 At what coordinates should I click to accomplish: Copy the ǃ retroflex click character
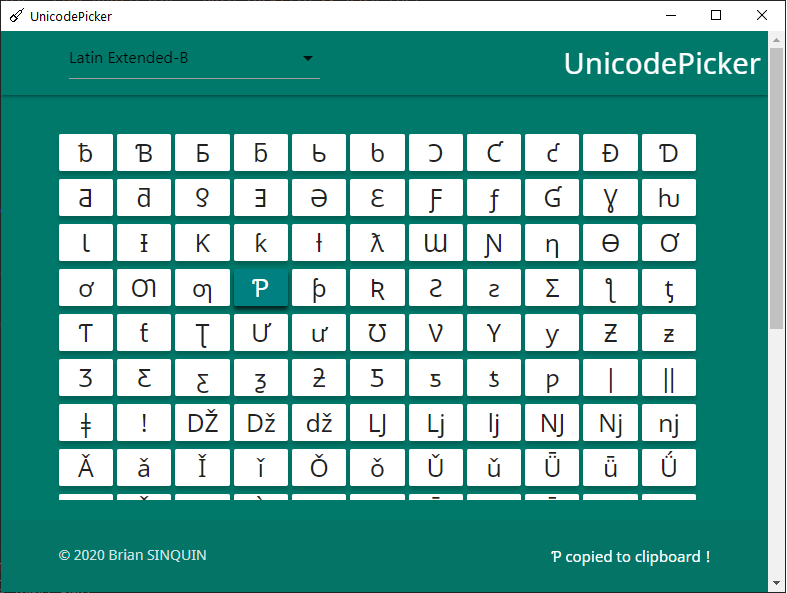[144, 423]
